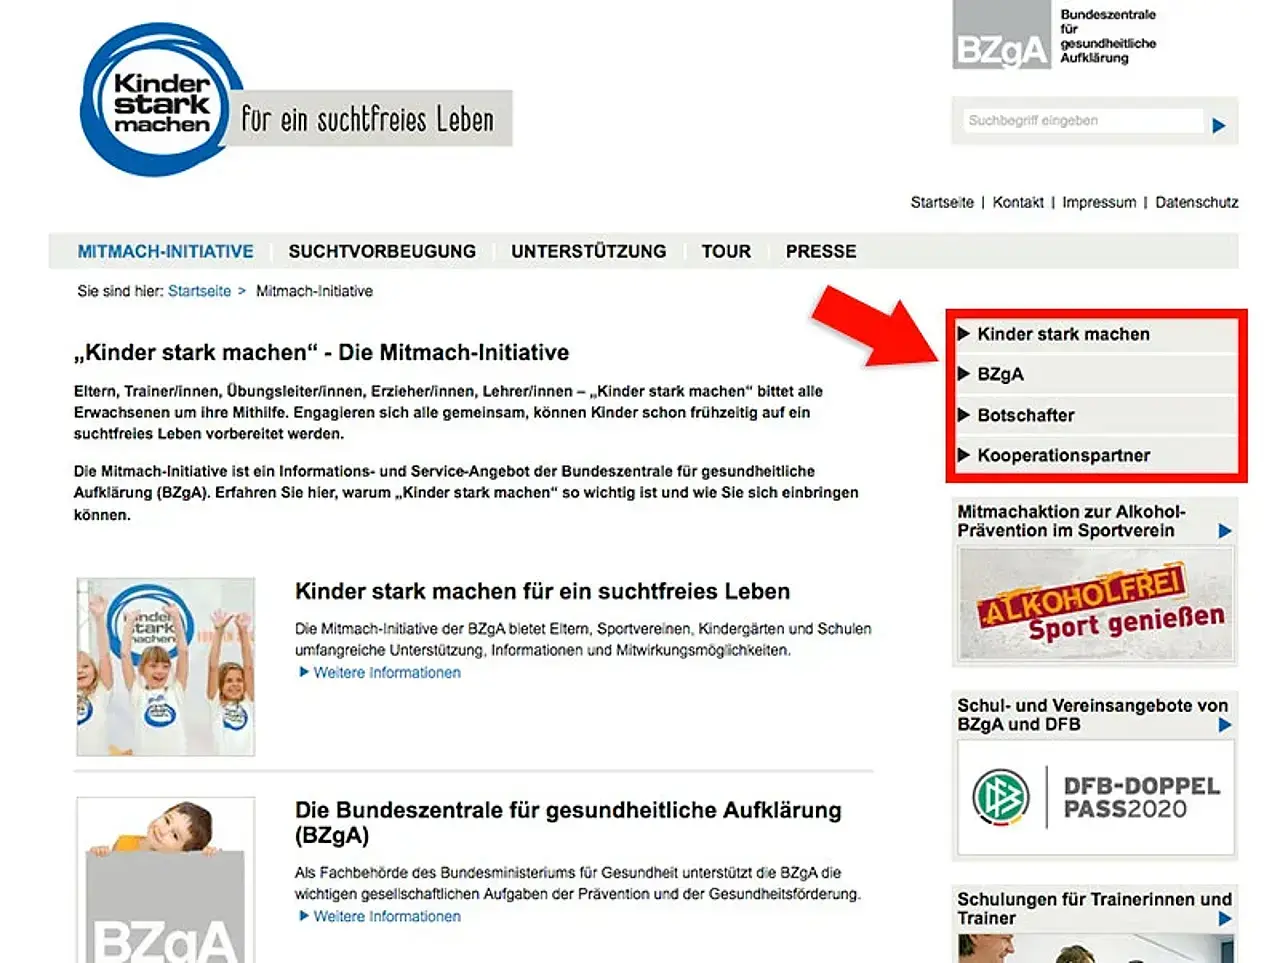The image size is (1280, 963).
Task: Click the Kinder stark machen logo
Action: point(162,102)
